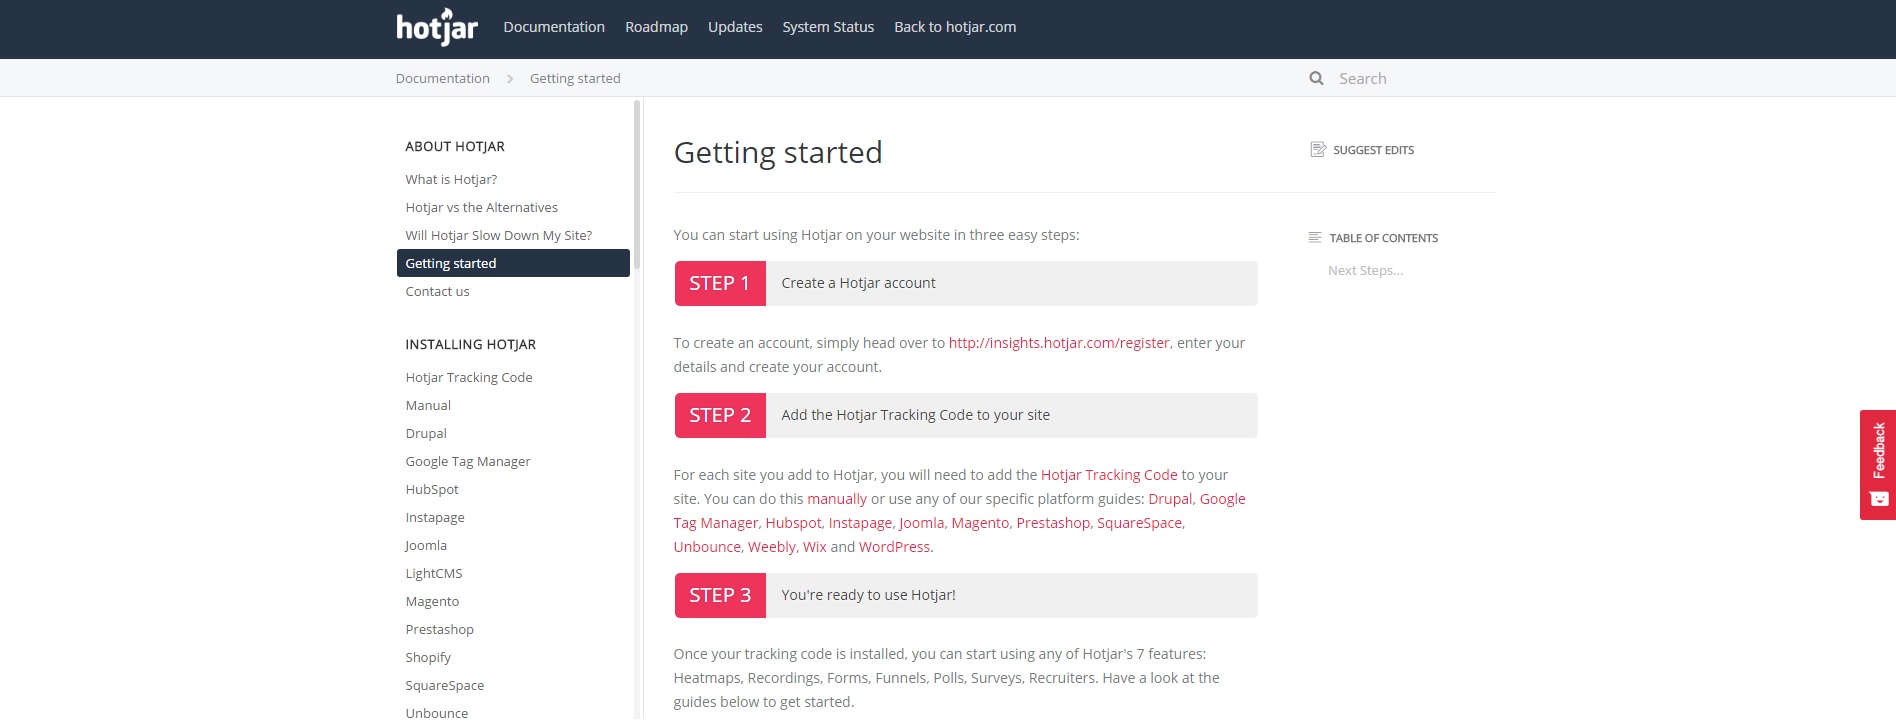Click Weebly link in paragraph
The image size is (1896, 724).
(x=772, y=547)
